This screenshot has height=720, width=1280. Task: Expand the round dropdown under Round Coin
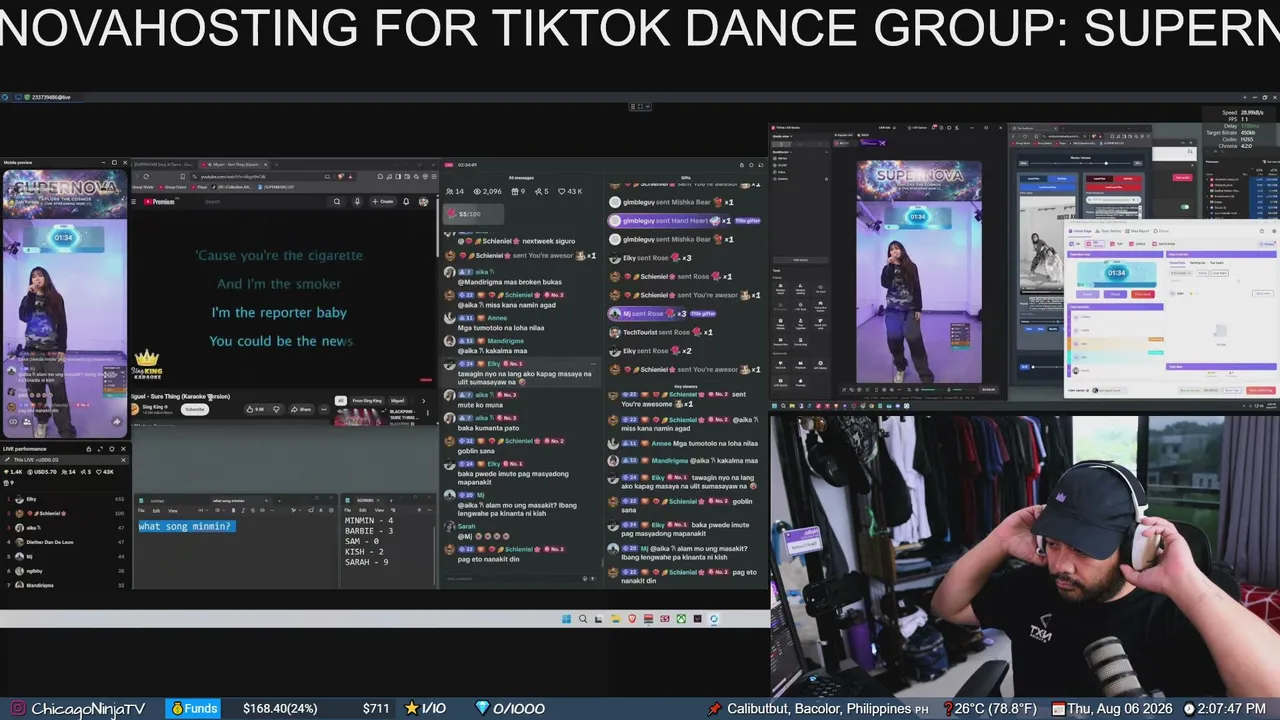(1182, 273)
